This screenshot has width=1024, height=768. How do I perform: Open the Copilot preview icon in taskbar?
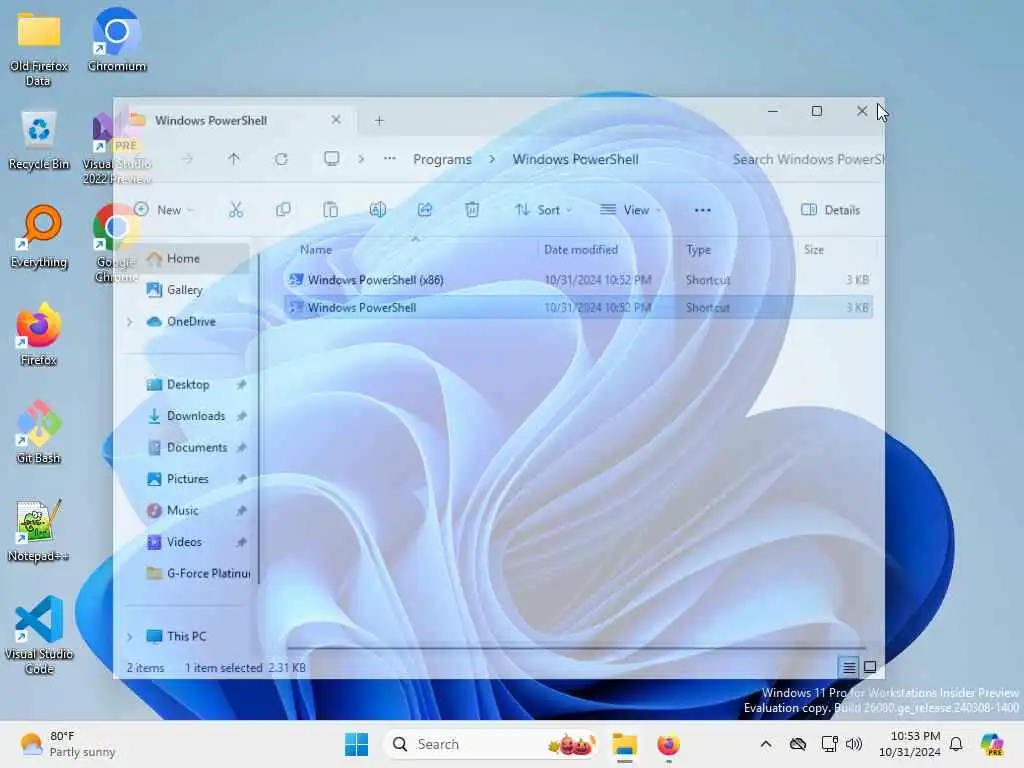[992, 744]
